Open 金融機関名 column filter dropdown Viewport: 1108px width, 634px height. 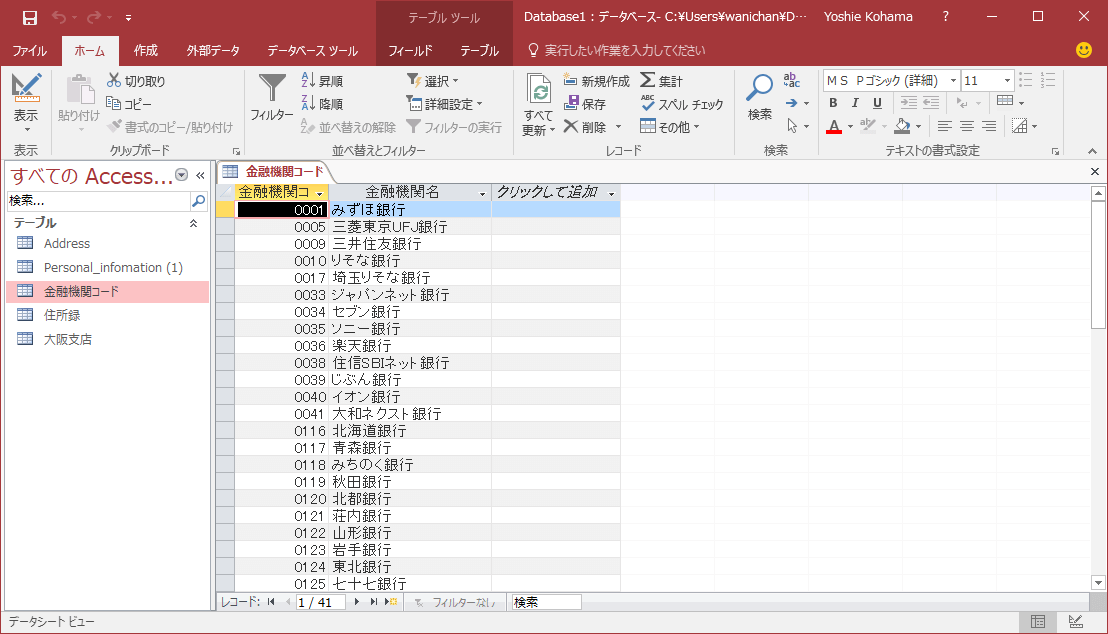tap(483, 193)
